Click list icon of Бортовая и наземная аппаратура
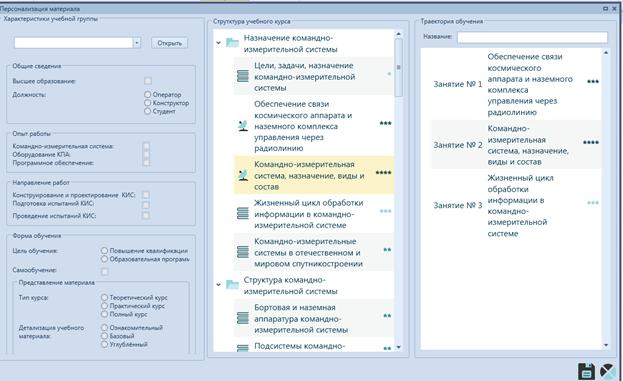Viewport: 623px width, 381px height. (x=243, y=318)
